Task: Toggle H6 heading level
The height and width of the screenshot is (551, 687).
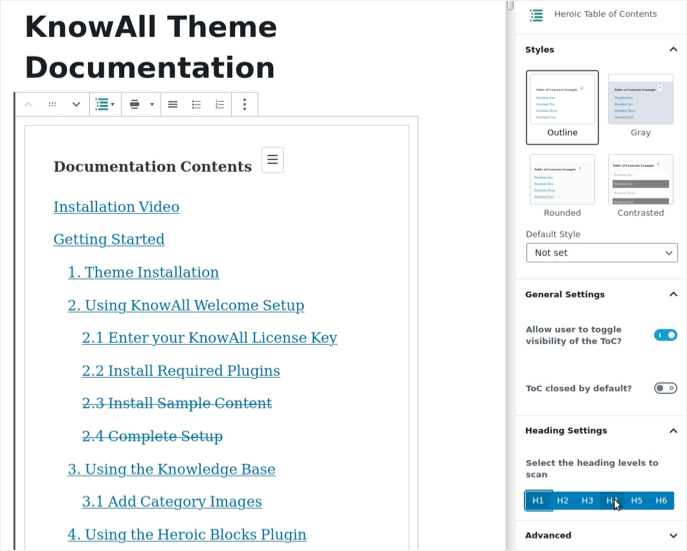Action: pyautogui.click(x=661, y=501)
